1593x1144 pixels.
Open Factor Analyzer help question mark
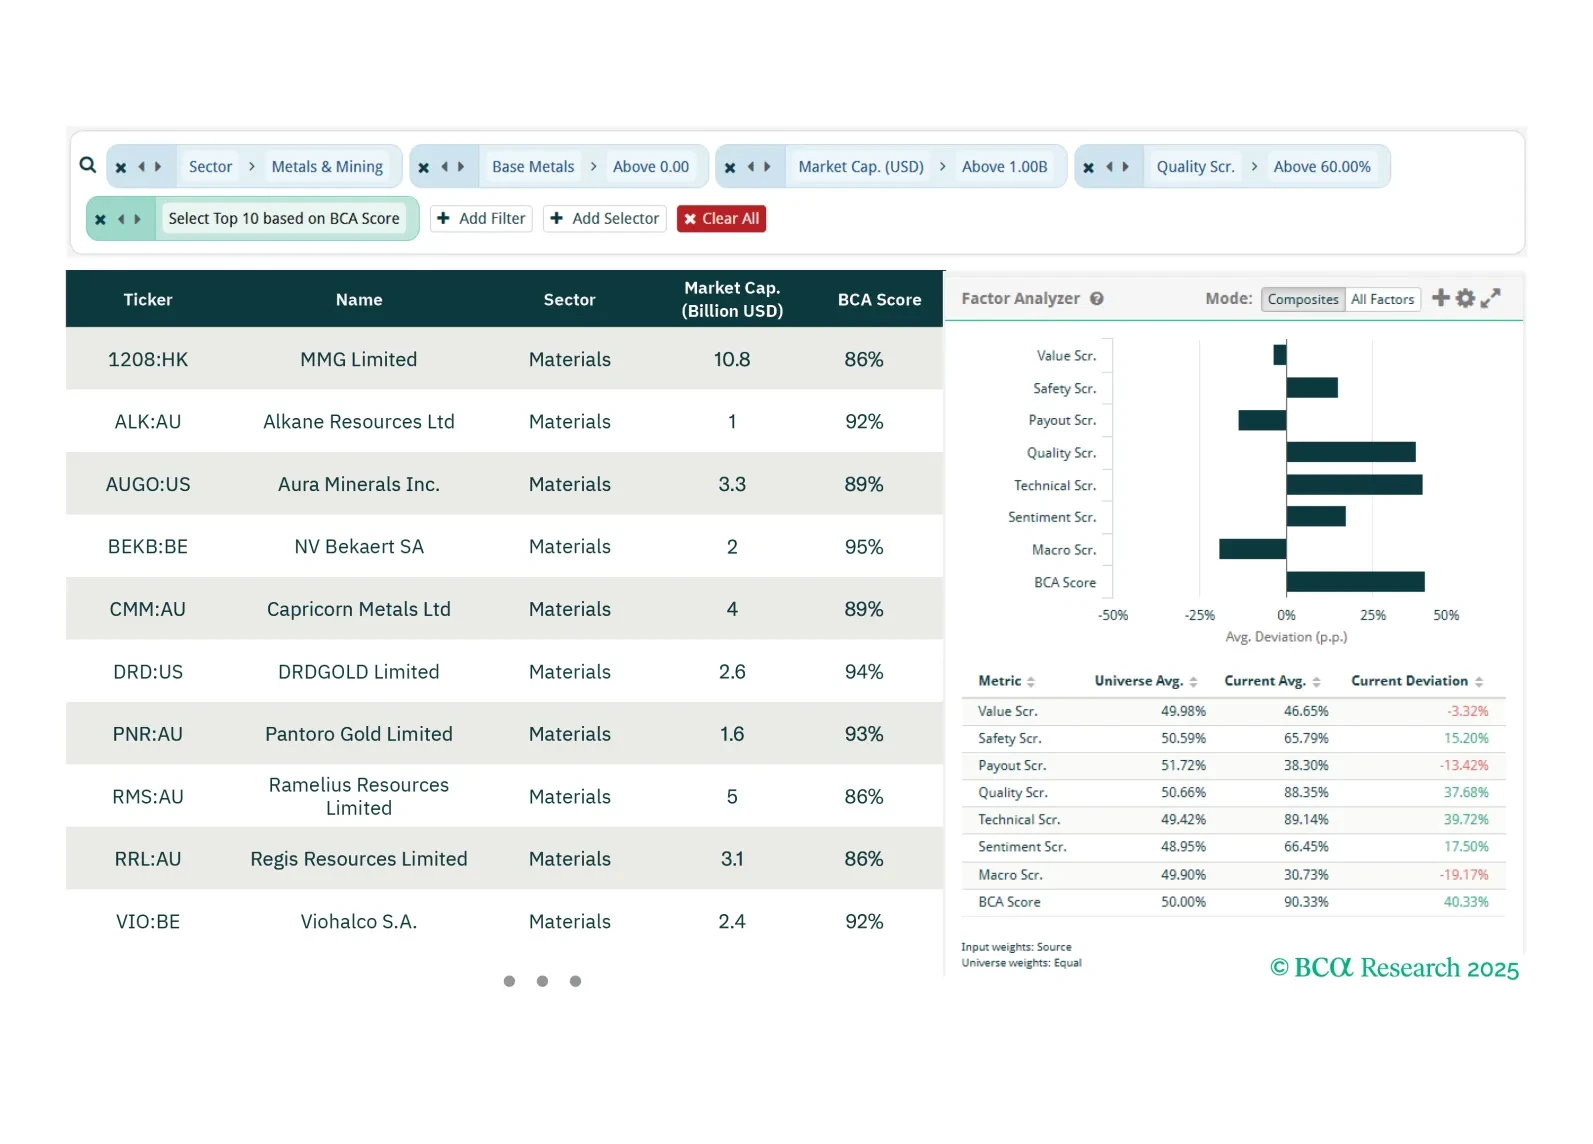tap(1097, 299)
